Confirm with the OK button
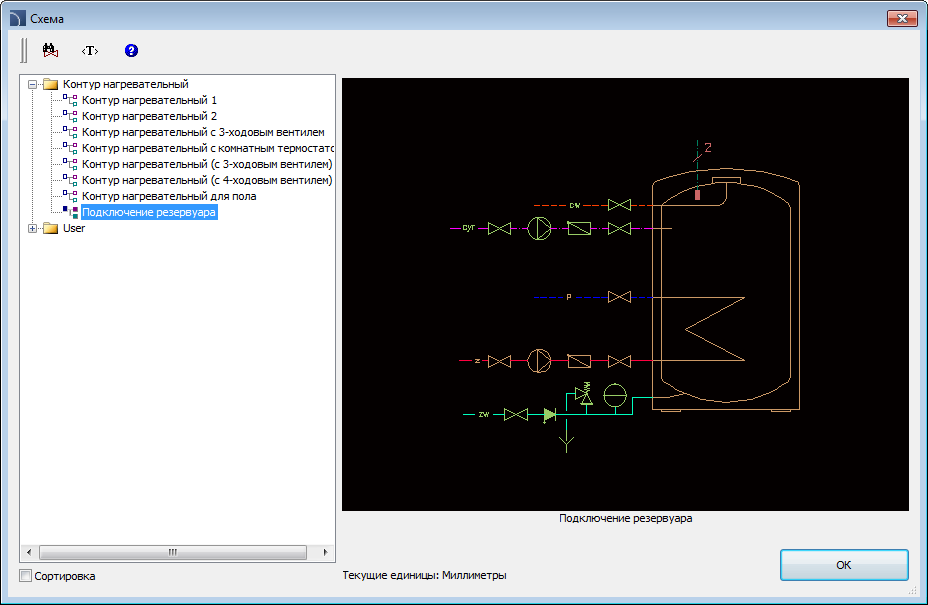Screen dimensions: 928x605 tap(844, 565)
